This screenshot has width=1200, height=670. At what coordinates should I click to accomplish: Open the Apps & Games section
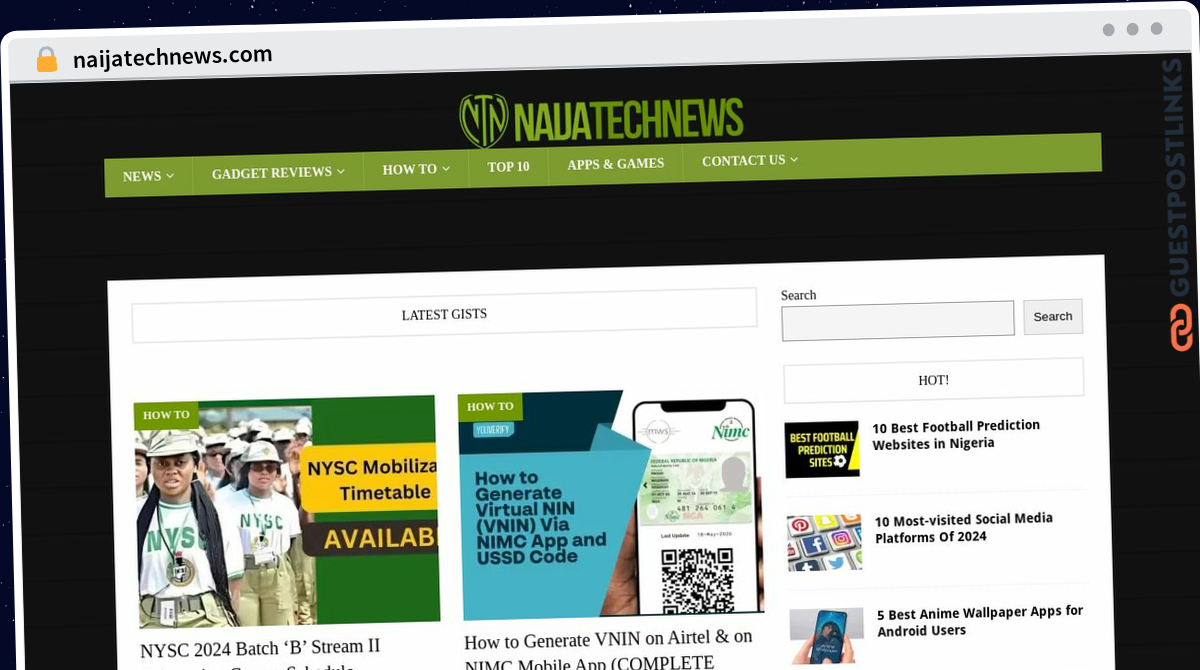coord(615,163)
